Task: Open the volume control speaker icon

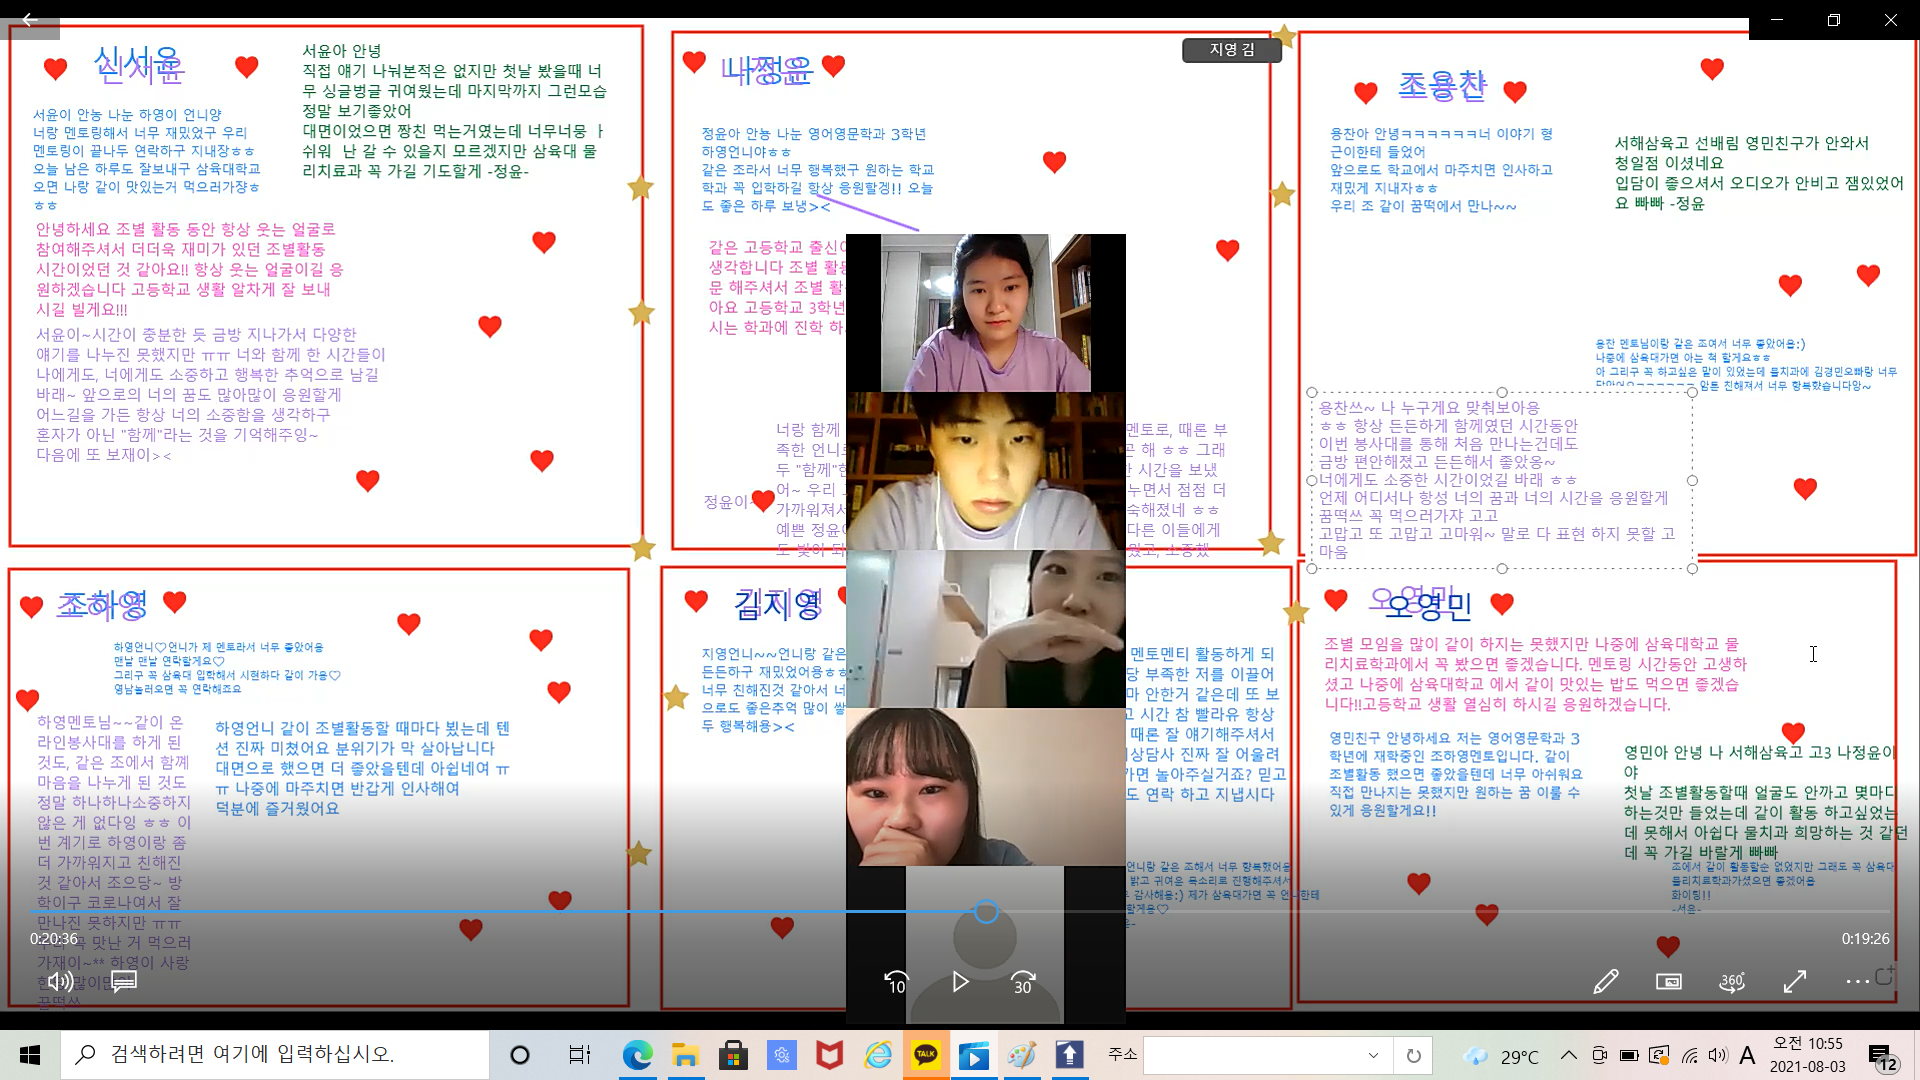Action: 60,982
